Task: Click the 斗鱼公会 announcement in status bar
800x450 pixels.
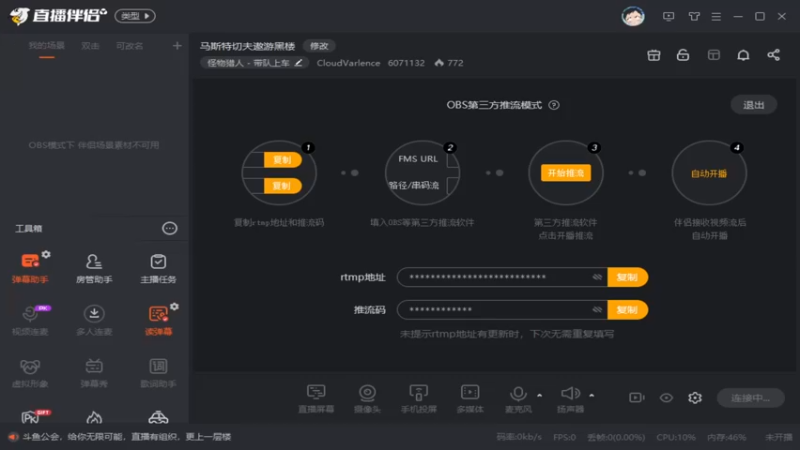Action: click(x=127, y=437)
